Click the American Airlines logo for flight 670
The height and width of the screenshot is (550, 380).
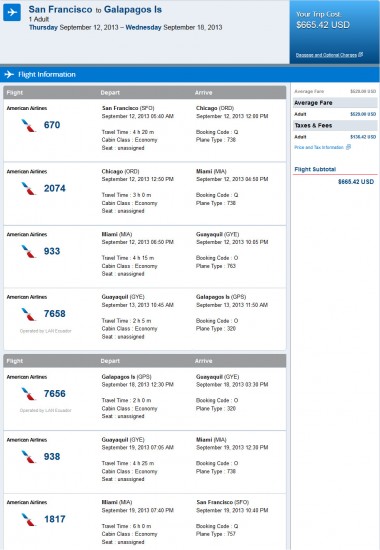(x=29, y=125)
